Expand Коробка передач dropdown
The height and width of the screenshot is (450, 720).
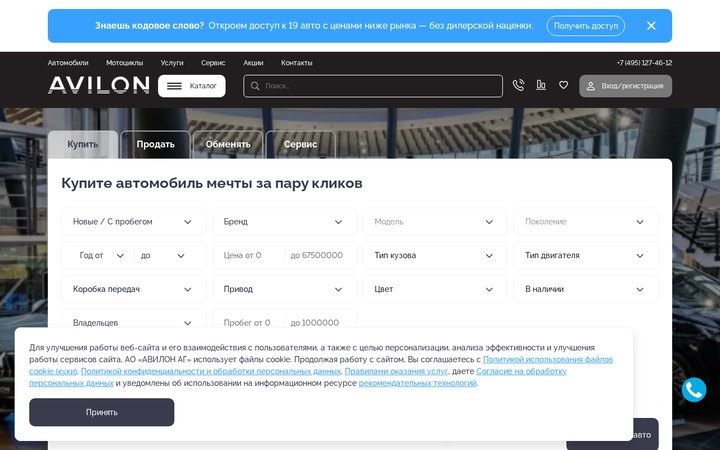click(x=134, y=289)
